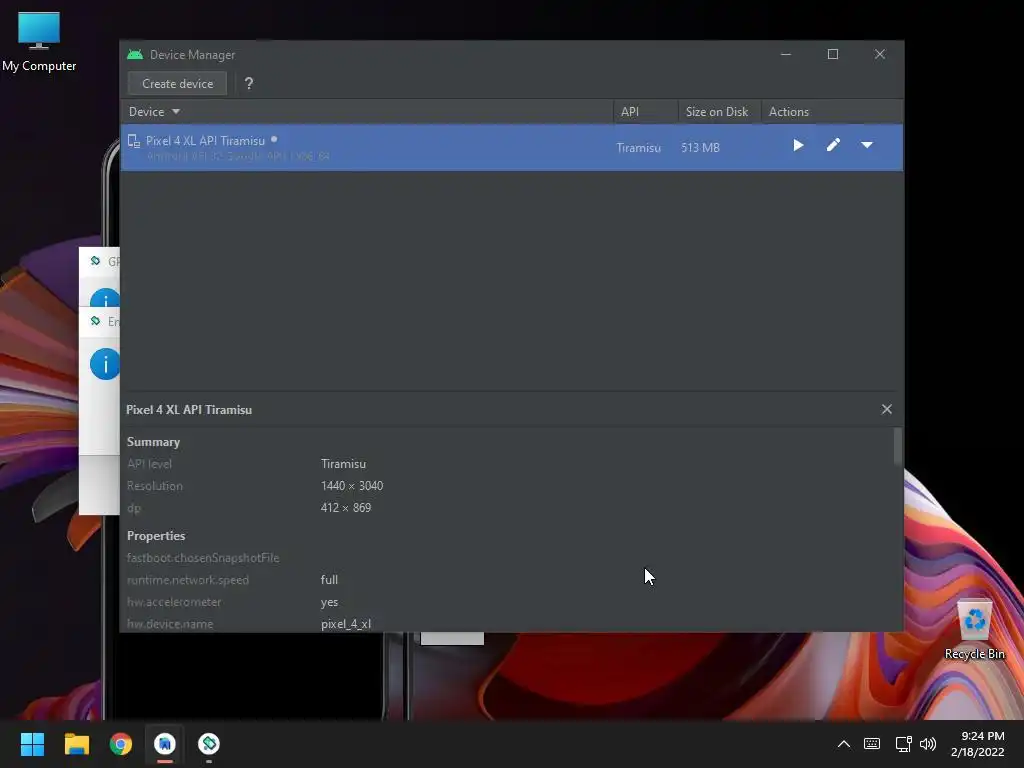
Task: Switch to Android Studio taskbar icon
Action: (165, 744)
